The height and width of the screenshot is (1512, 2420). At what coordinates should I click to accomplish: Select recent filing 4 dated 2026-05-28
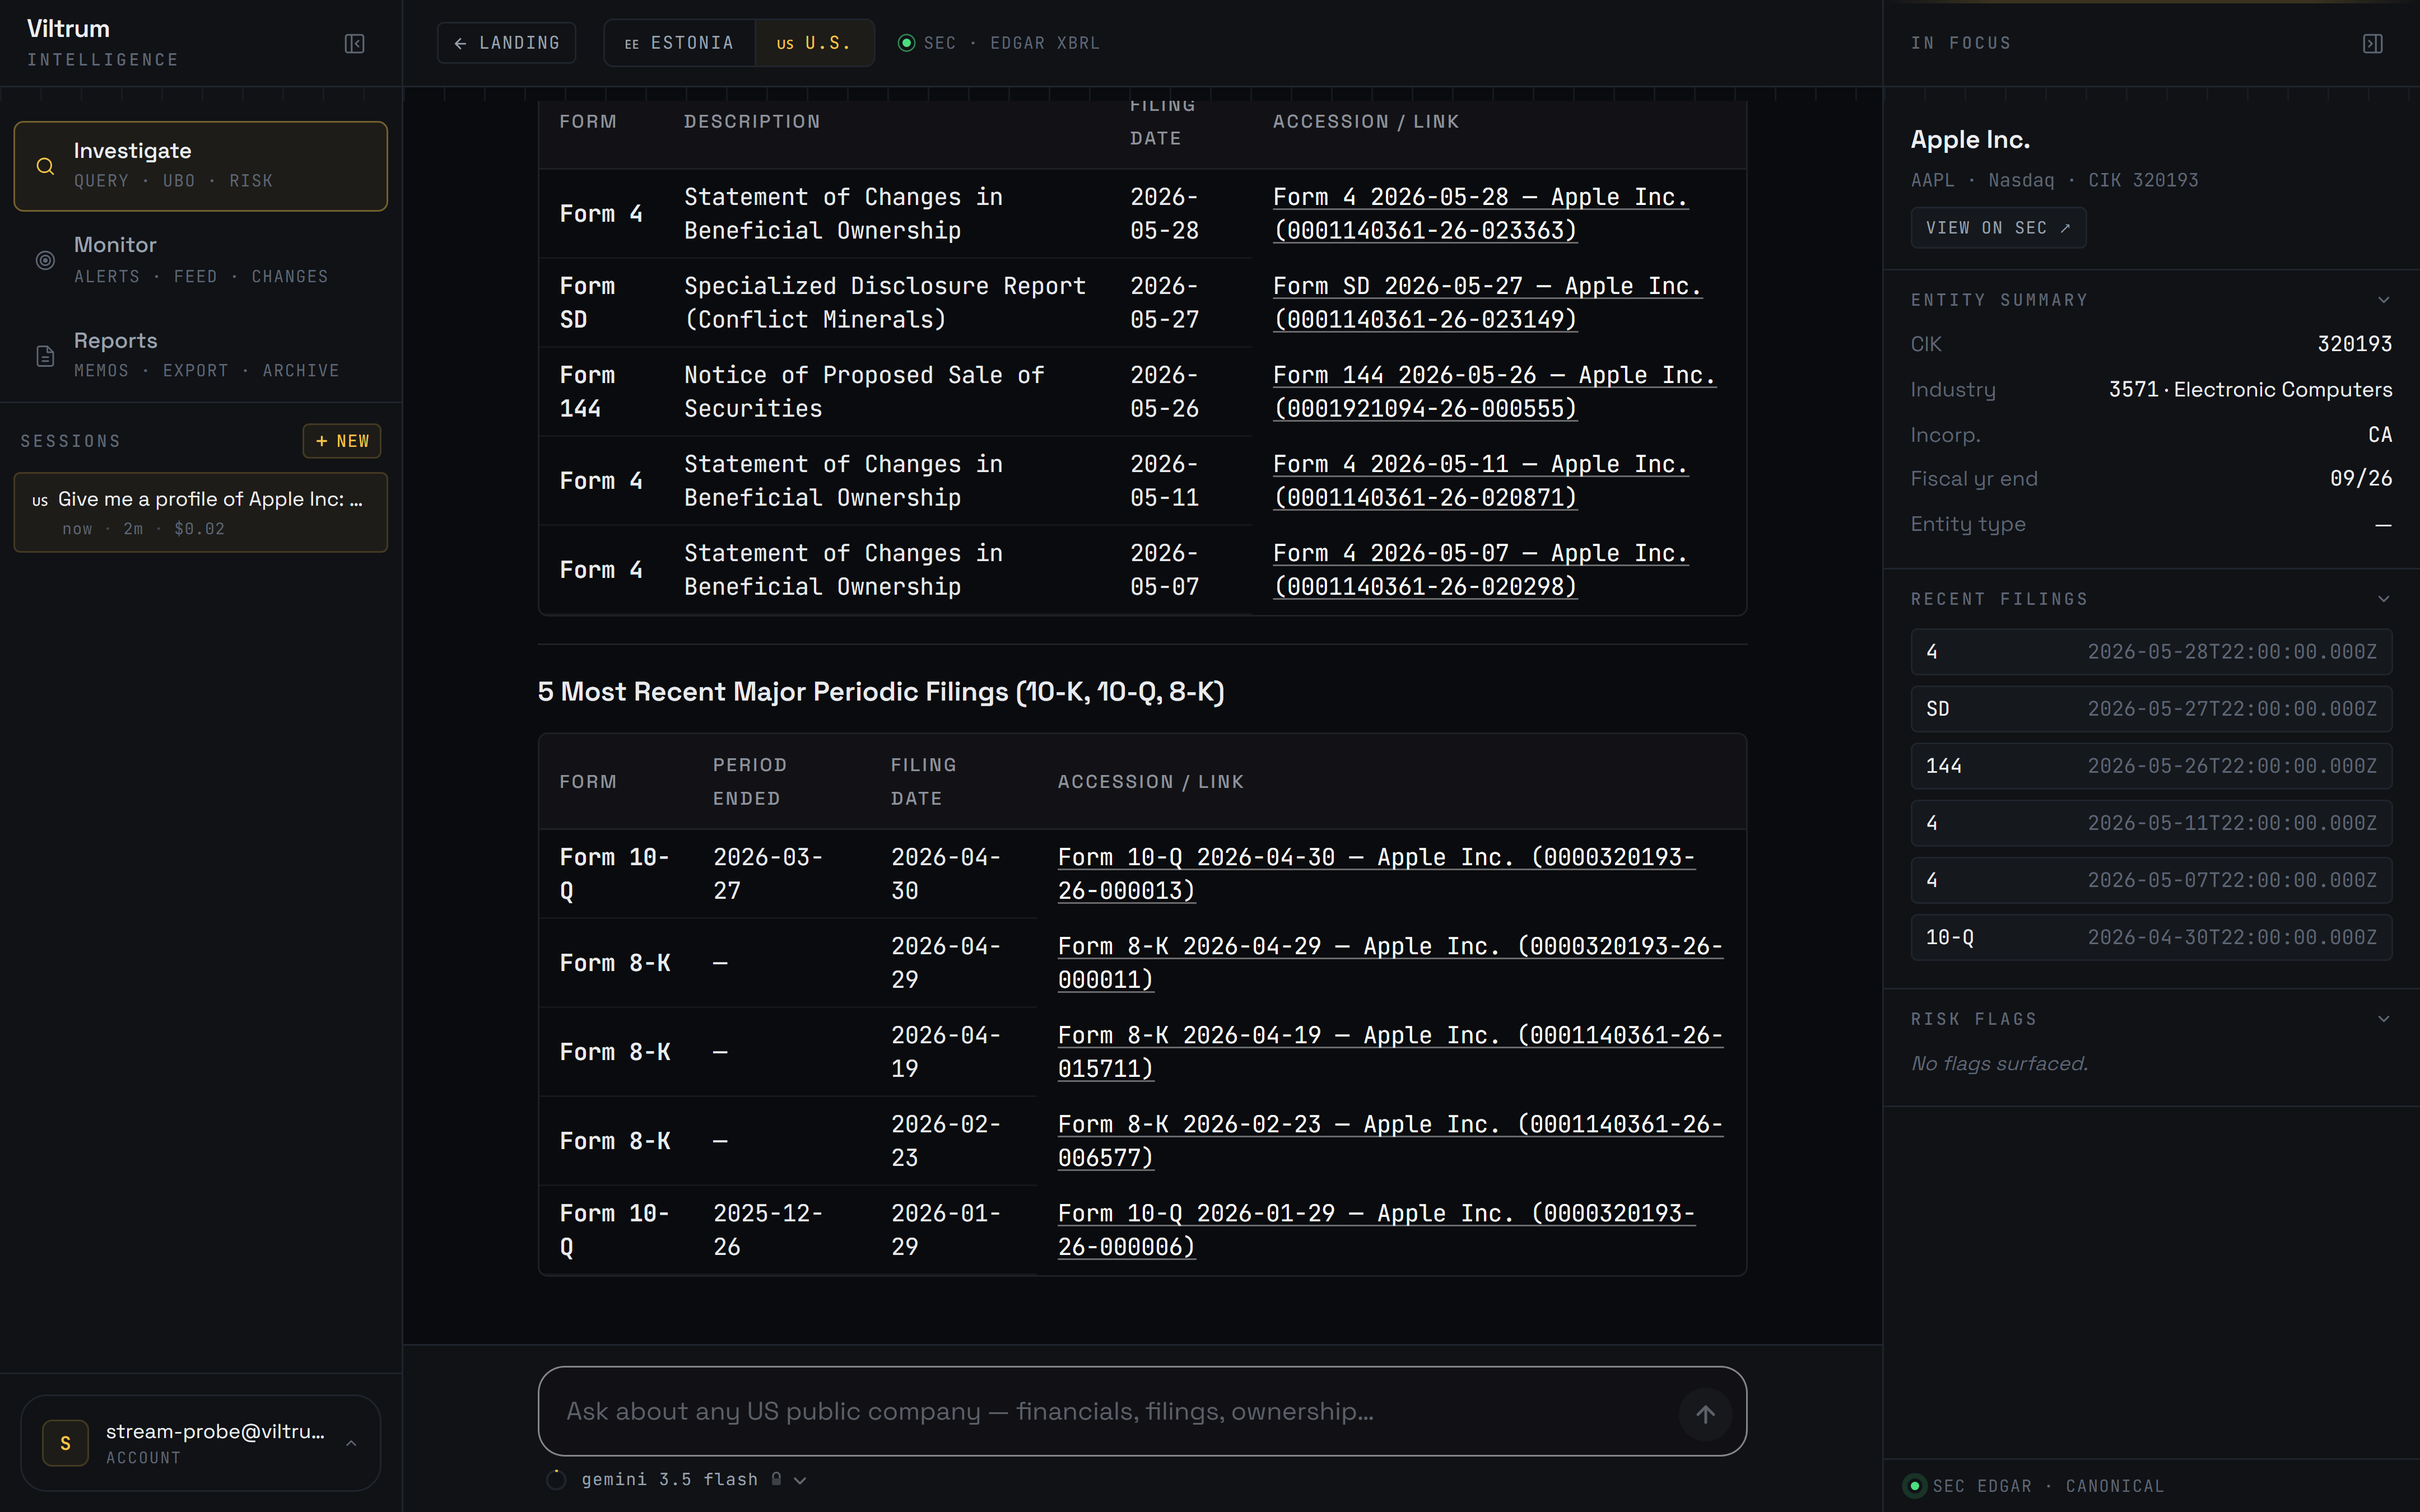pyautogui.click(x=2151, y=652)
